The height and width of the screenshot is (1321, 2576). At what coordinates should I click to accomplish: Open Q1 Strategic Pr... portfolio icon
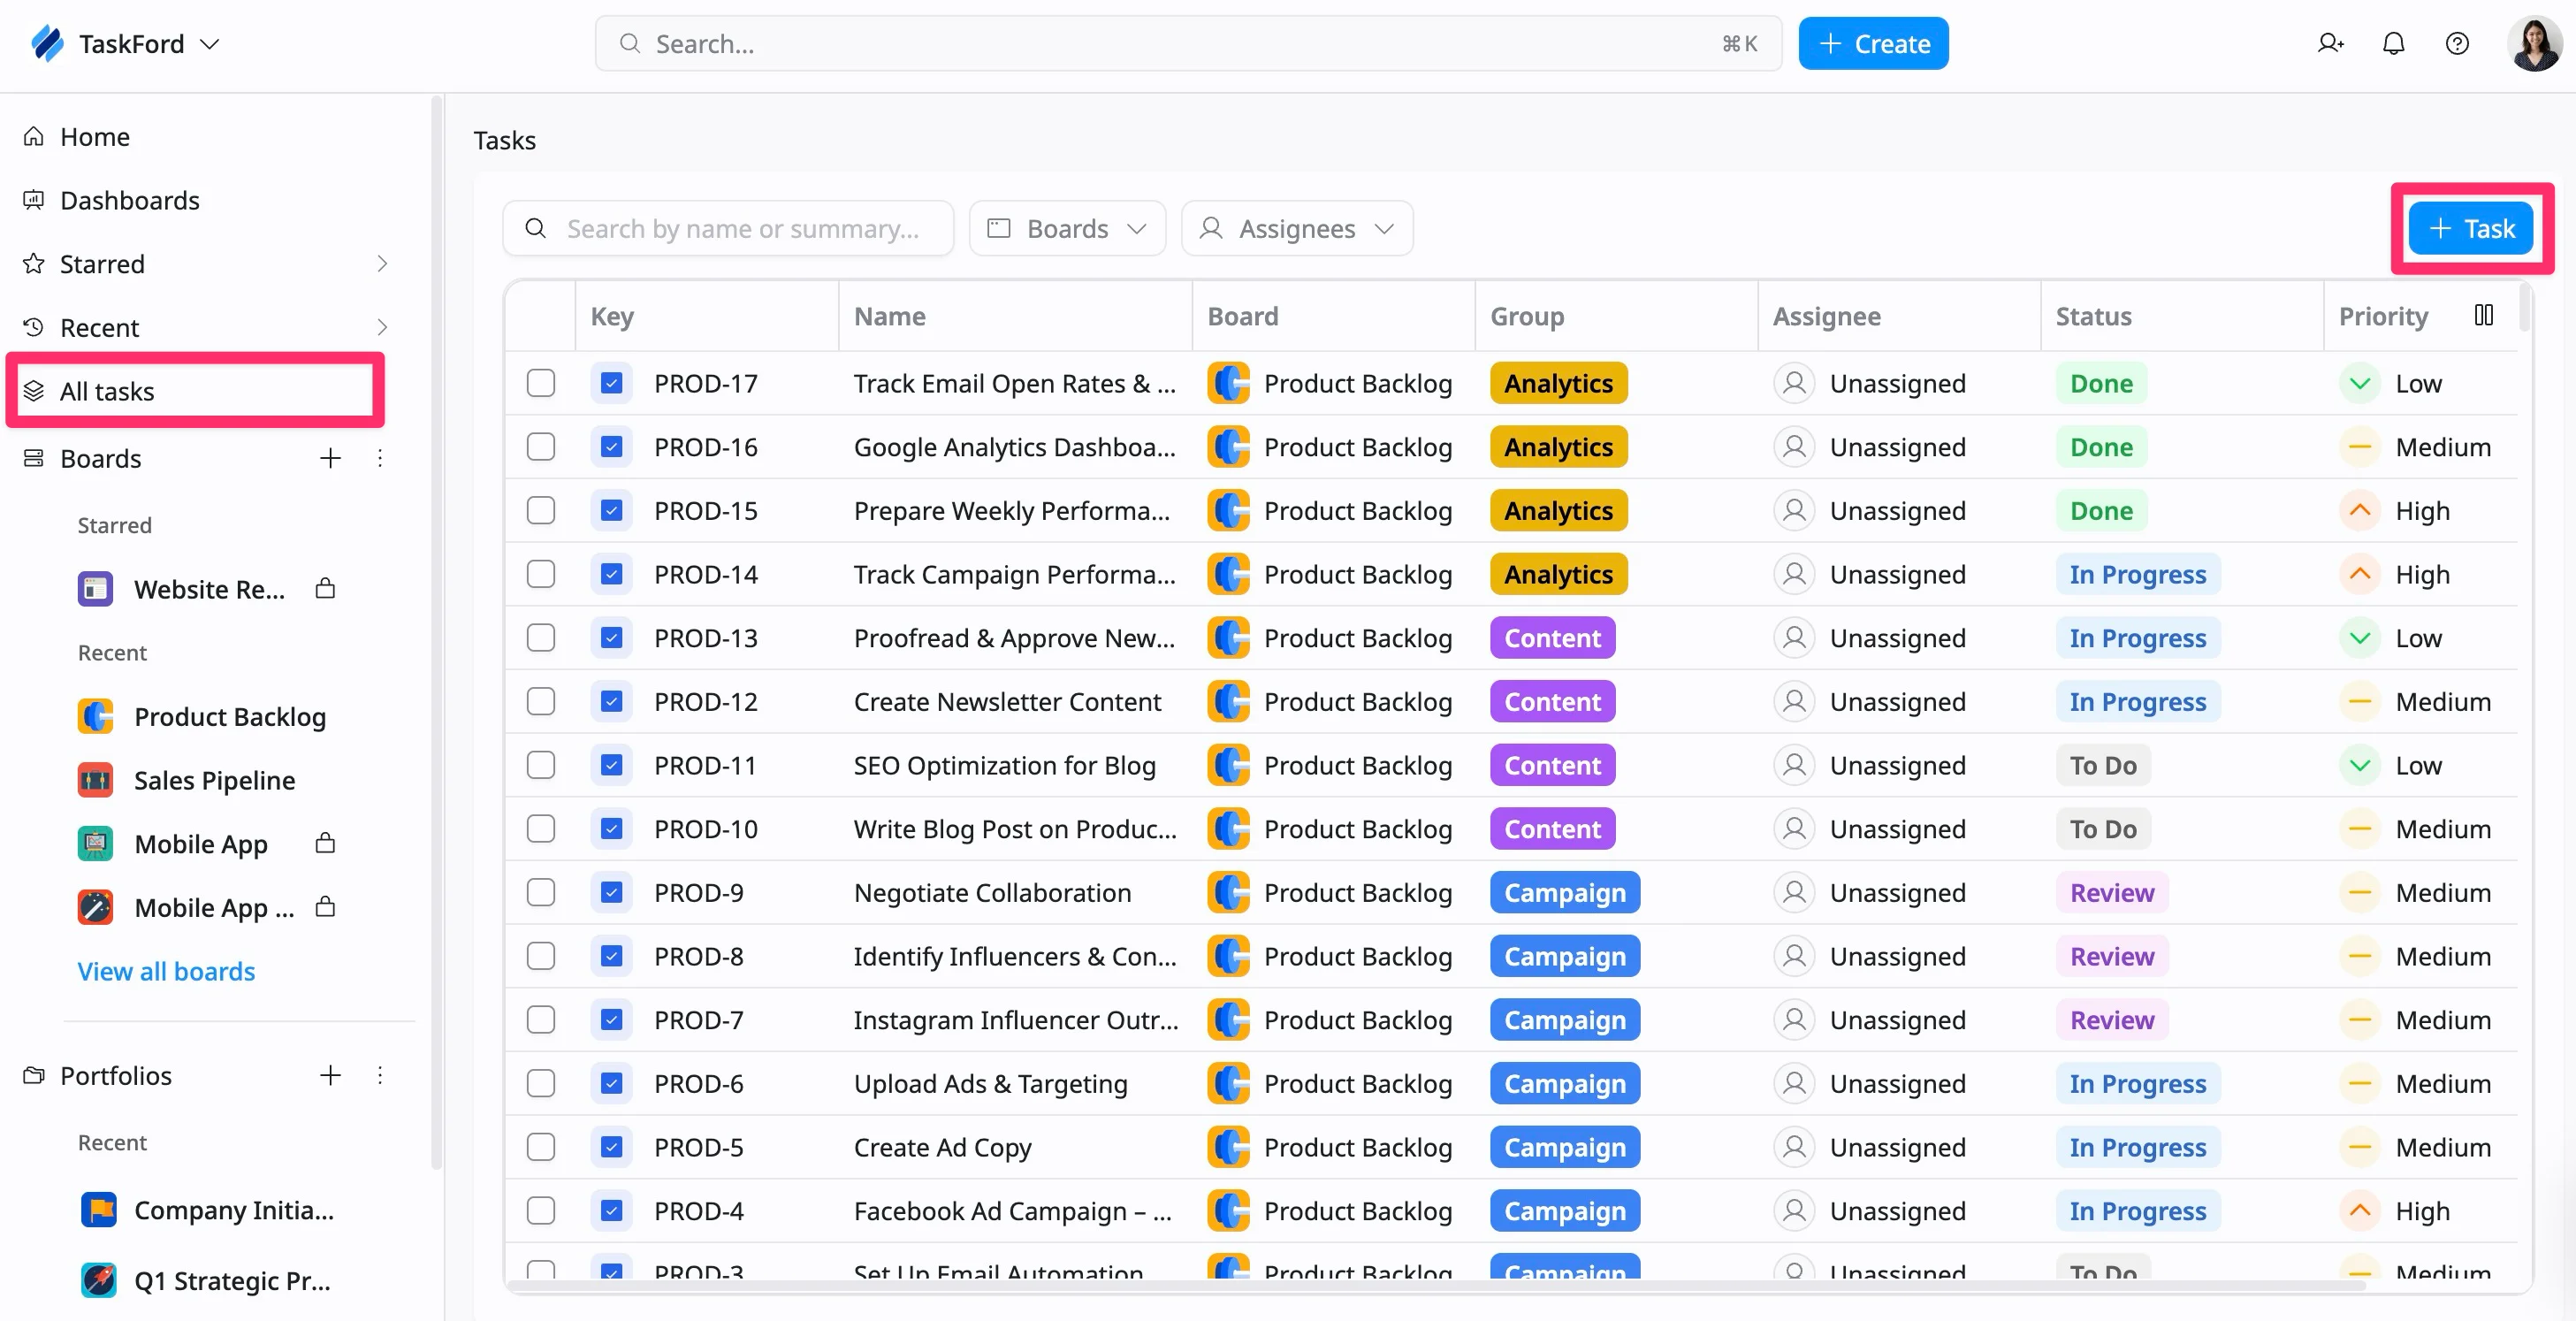(98, 1280)
